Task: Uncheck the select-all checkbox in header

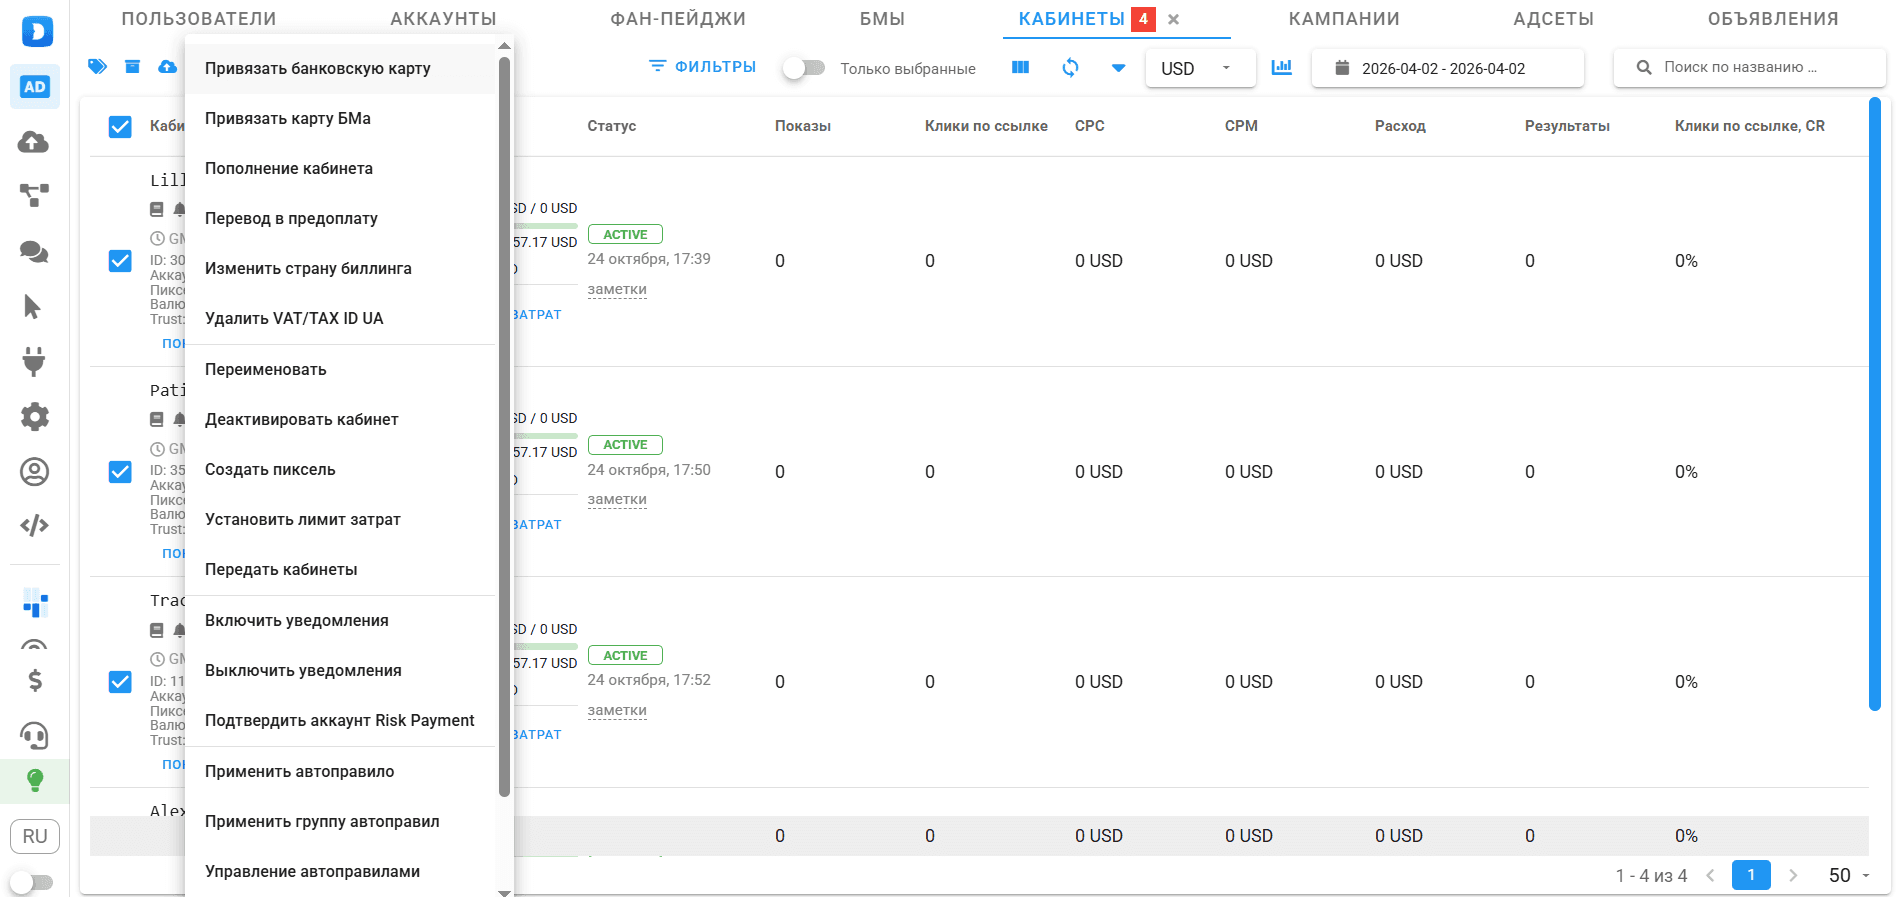Action: 120,126
